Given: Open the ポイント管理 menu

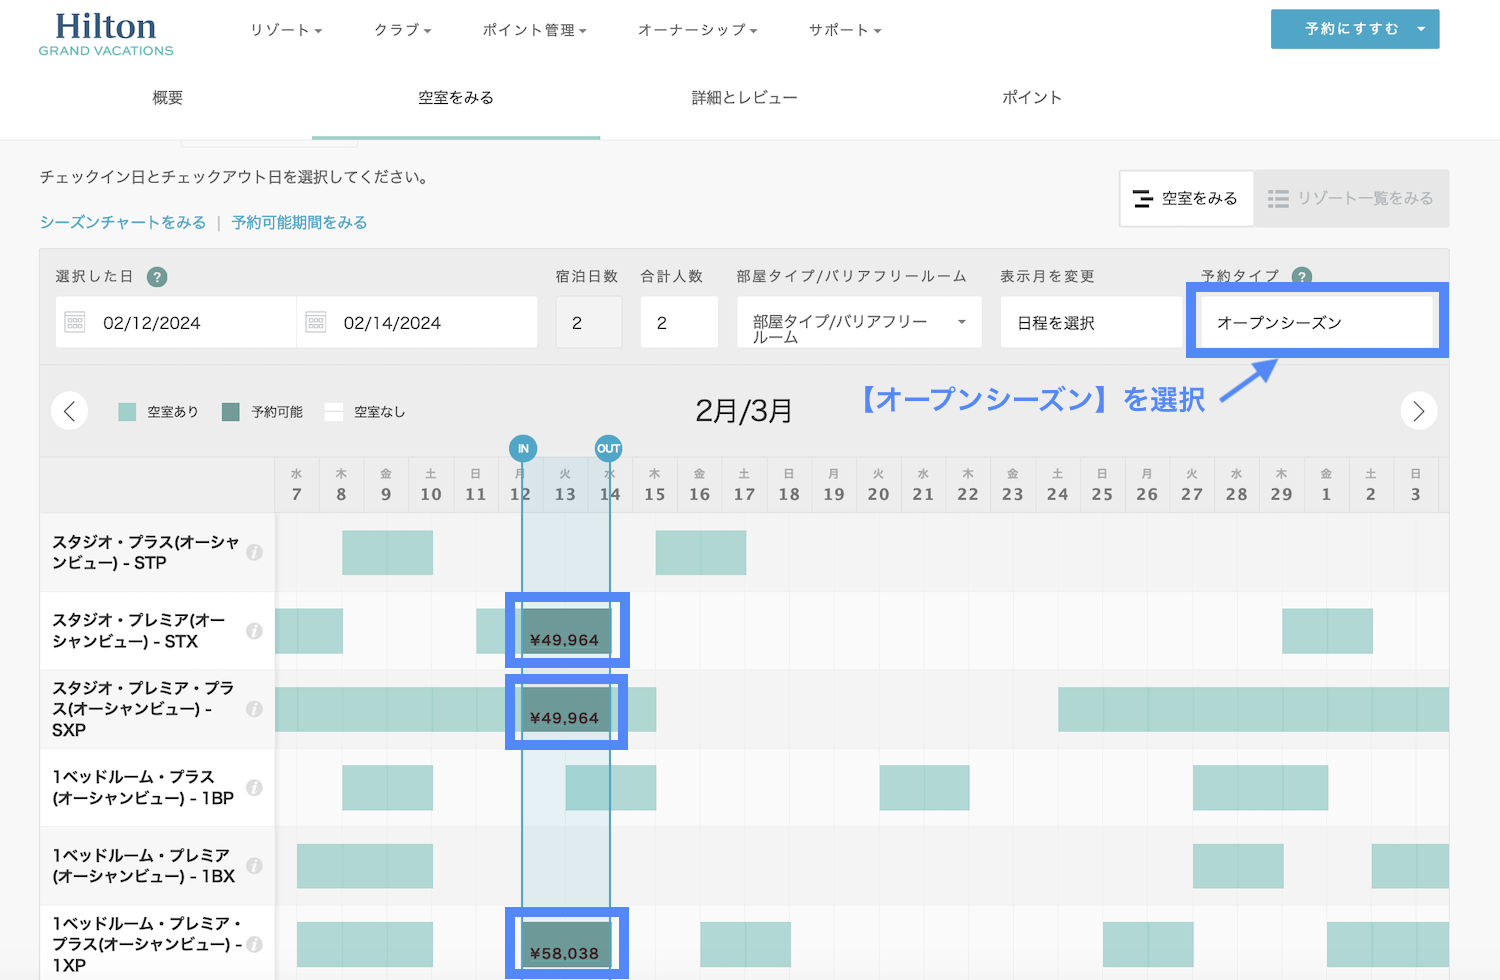Looking at the screenshot, I should coord(534,30).
